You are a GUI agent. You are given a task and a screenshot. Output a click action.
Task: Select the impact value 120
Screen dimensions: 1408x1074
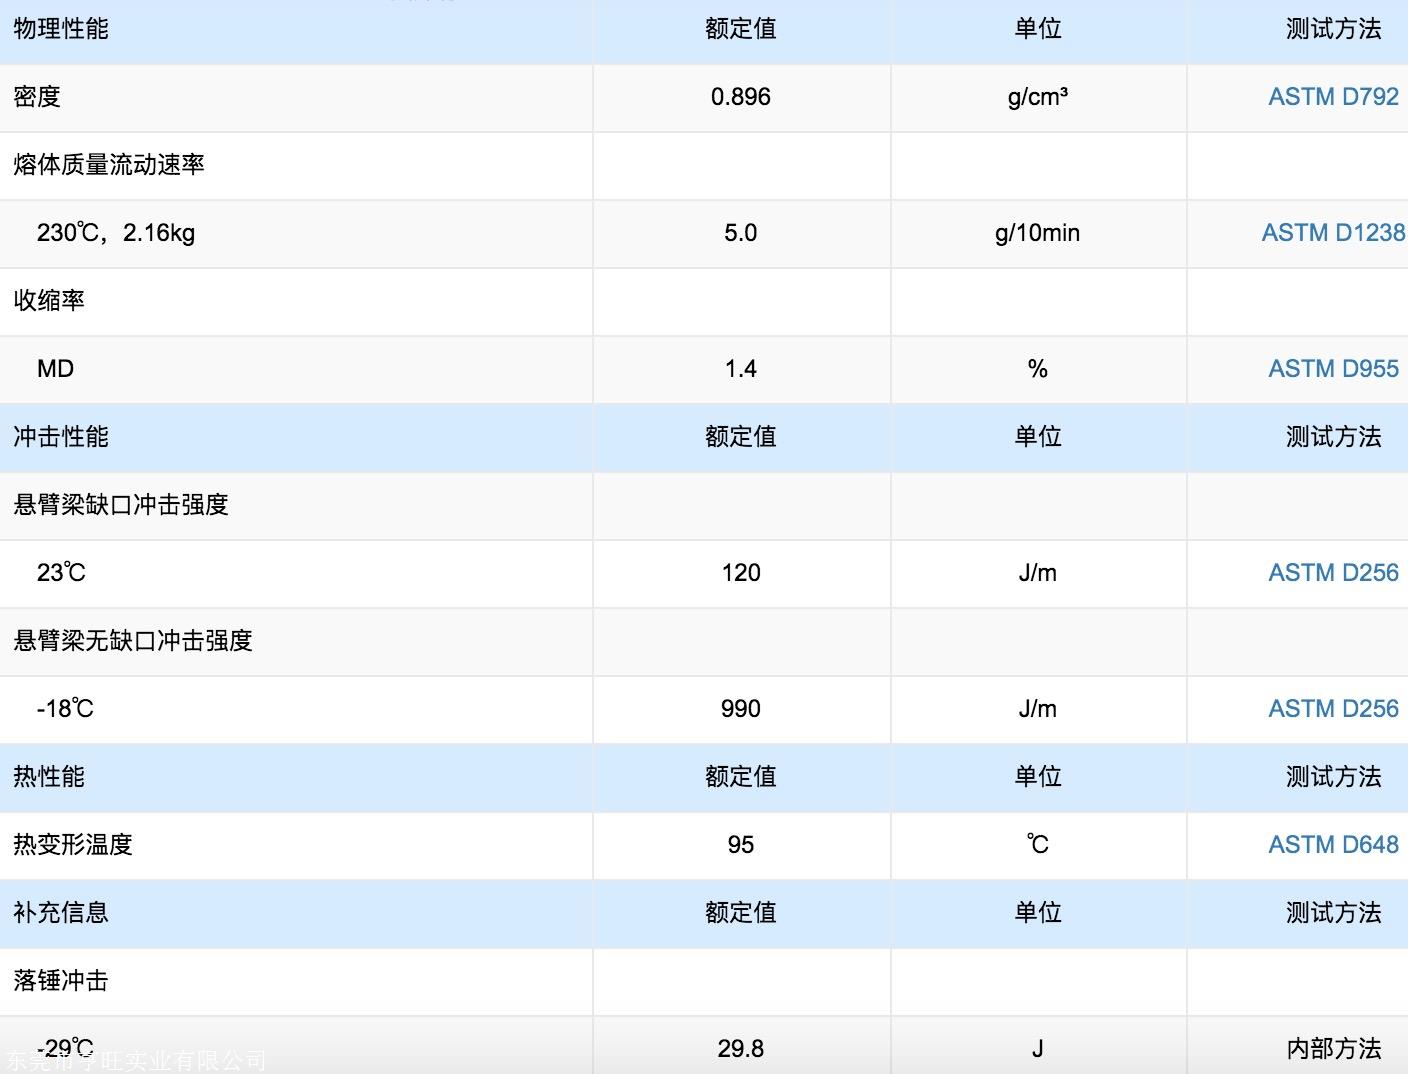pyautogui.click(x=741, y=573)
